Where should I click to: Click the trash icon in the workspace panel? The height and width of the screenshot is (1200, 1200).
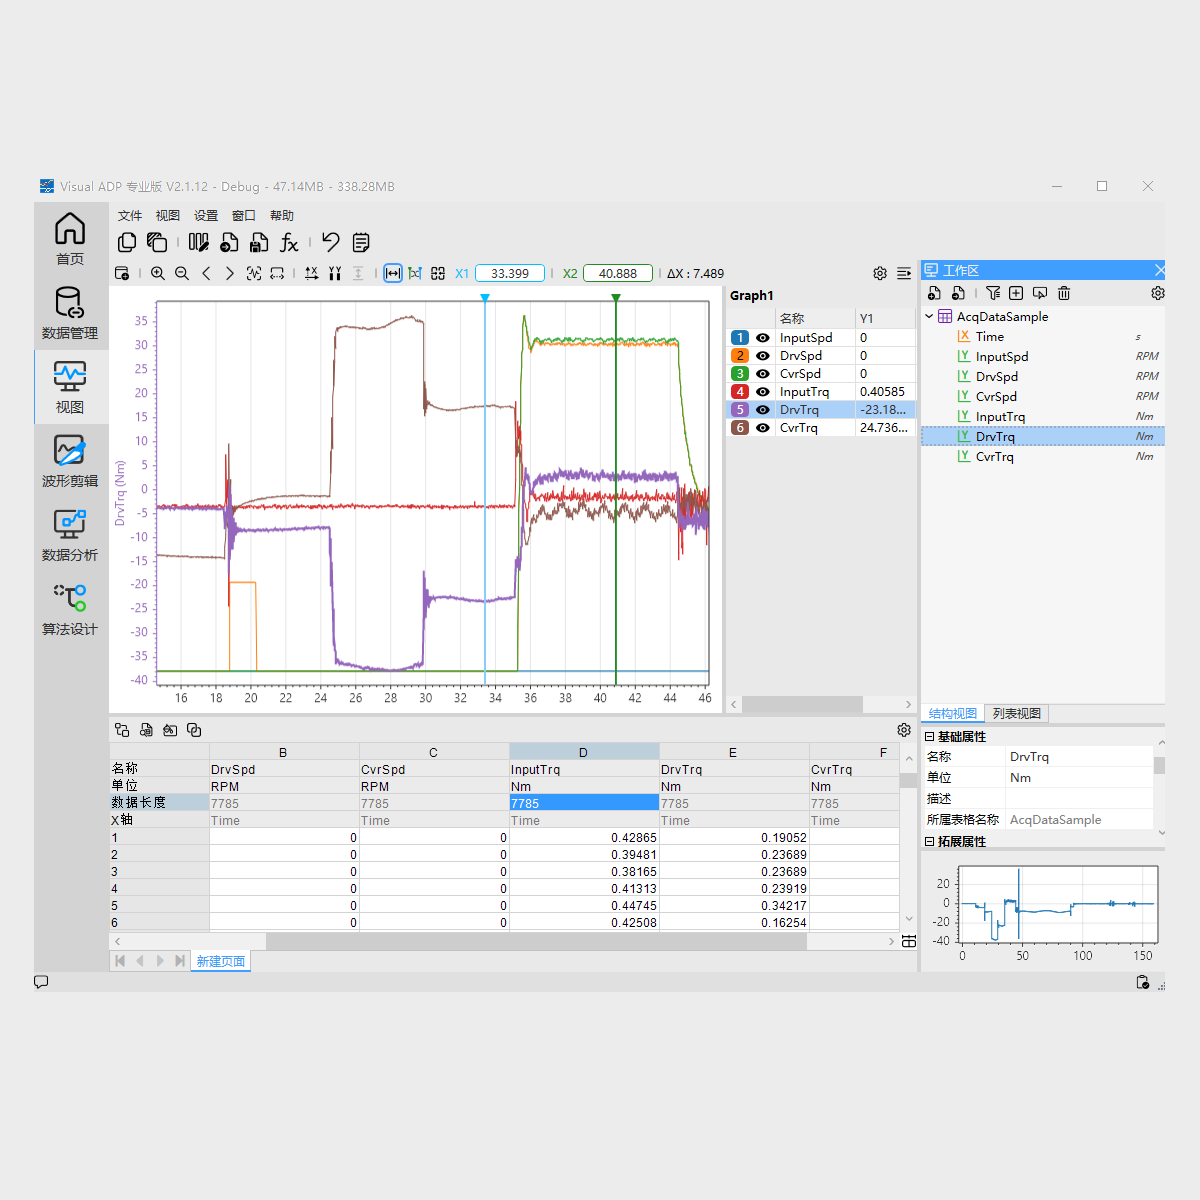[x=1064, y=293]
